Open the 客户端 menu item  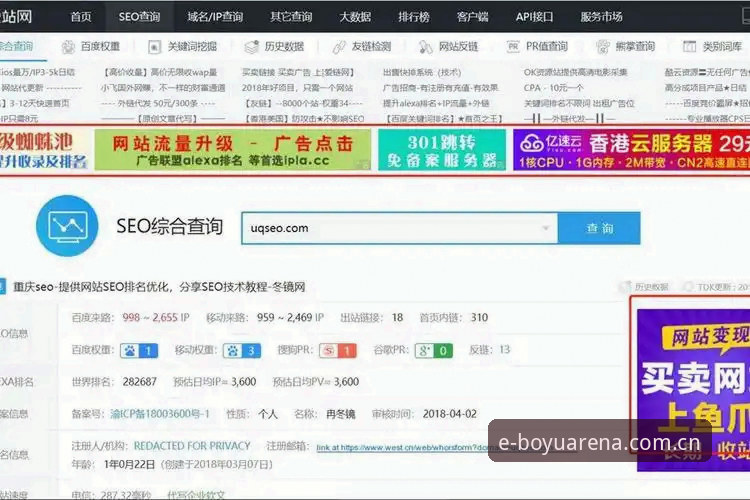point(472,17)
